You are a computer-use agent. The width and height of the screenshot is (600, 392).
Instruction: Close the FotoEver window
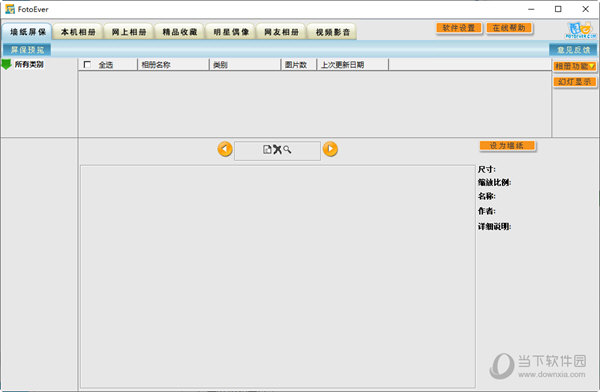click(x=585, y=9)
